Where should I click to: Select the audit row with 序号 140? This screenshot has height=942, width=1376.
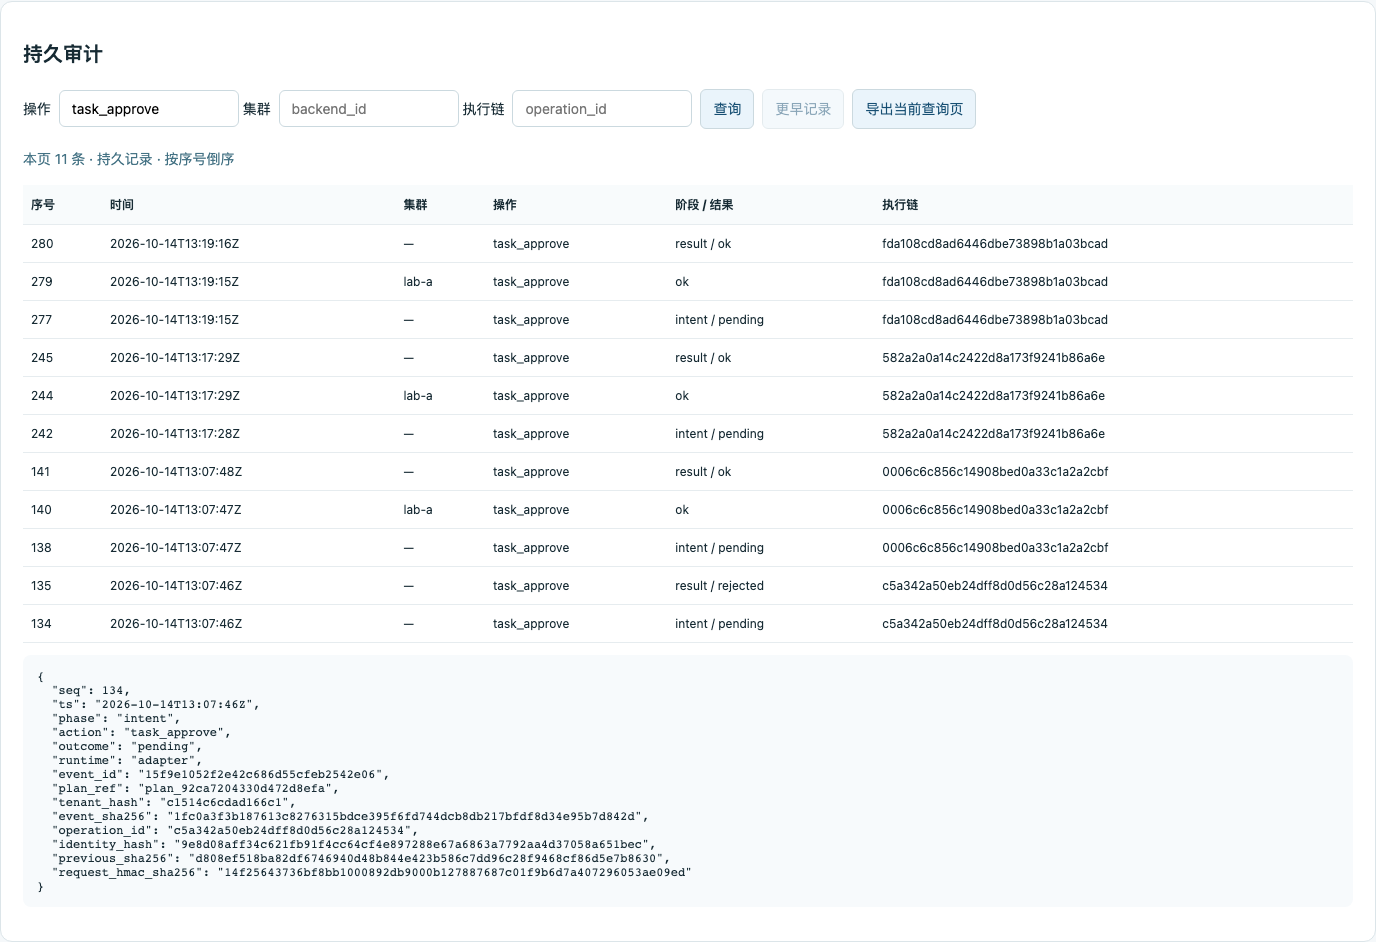[x=688, y=510]
